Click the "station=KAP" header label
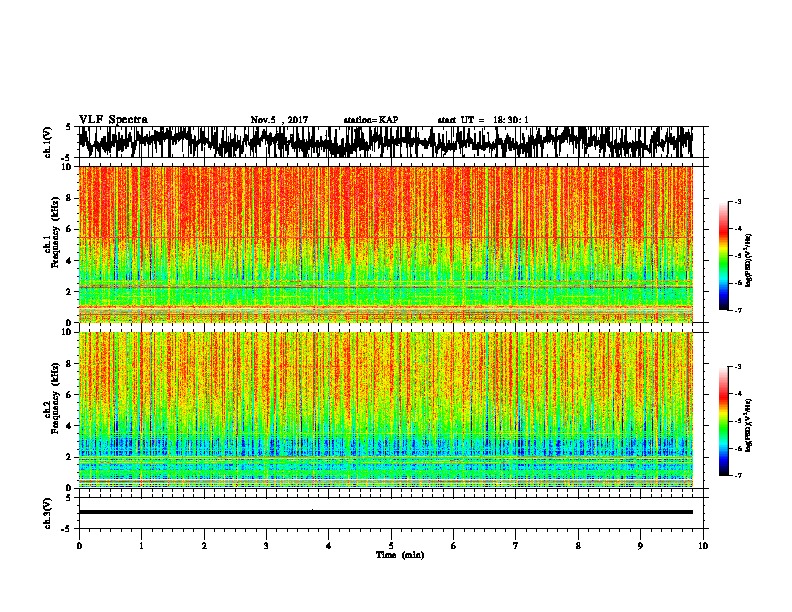The width and height of the screenshot is (792, 612). [x=371, y=120]
